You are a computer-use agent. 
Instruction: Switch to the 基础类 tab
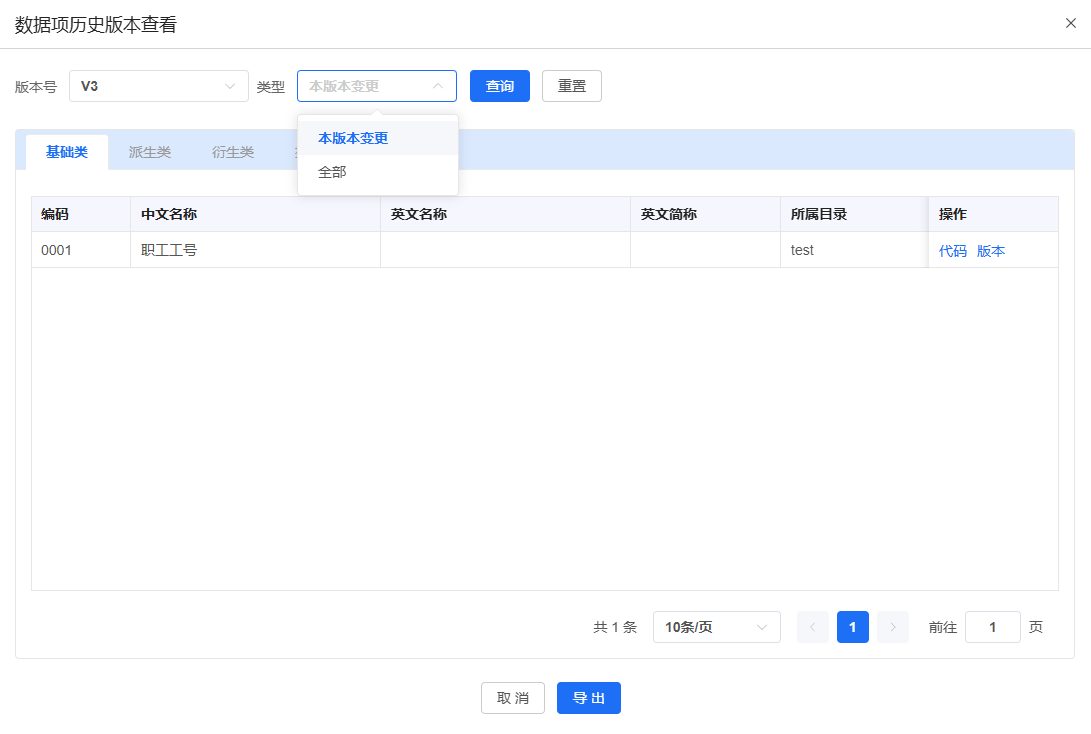pyautogui.click(x=67, y=152)
